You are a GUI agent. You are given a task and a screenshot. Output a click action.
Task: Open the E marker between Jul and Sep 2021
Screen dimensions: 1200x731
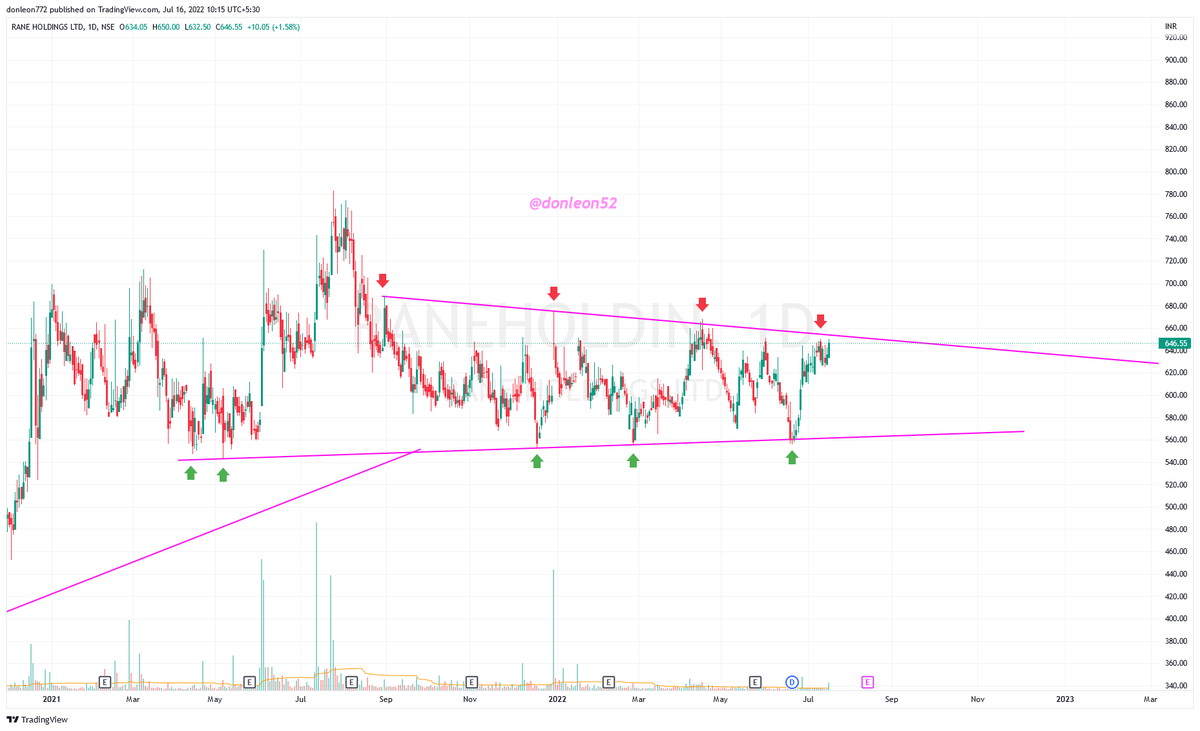point(351,682)
